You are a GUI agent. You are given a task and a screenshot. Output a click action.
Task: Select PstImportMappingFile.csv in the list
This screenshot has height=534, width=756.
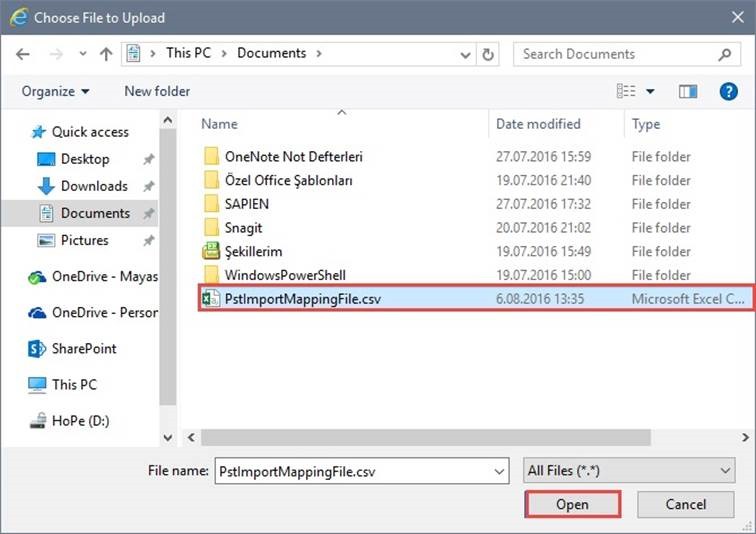point(475,299)
